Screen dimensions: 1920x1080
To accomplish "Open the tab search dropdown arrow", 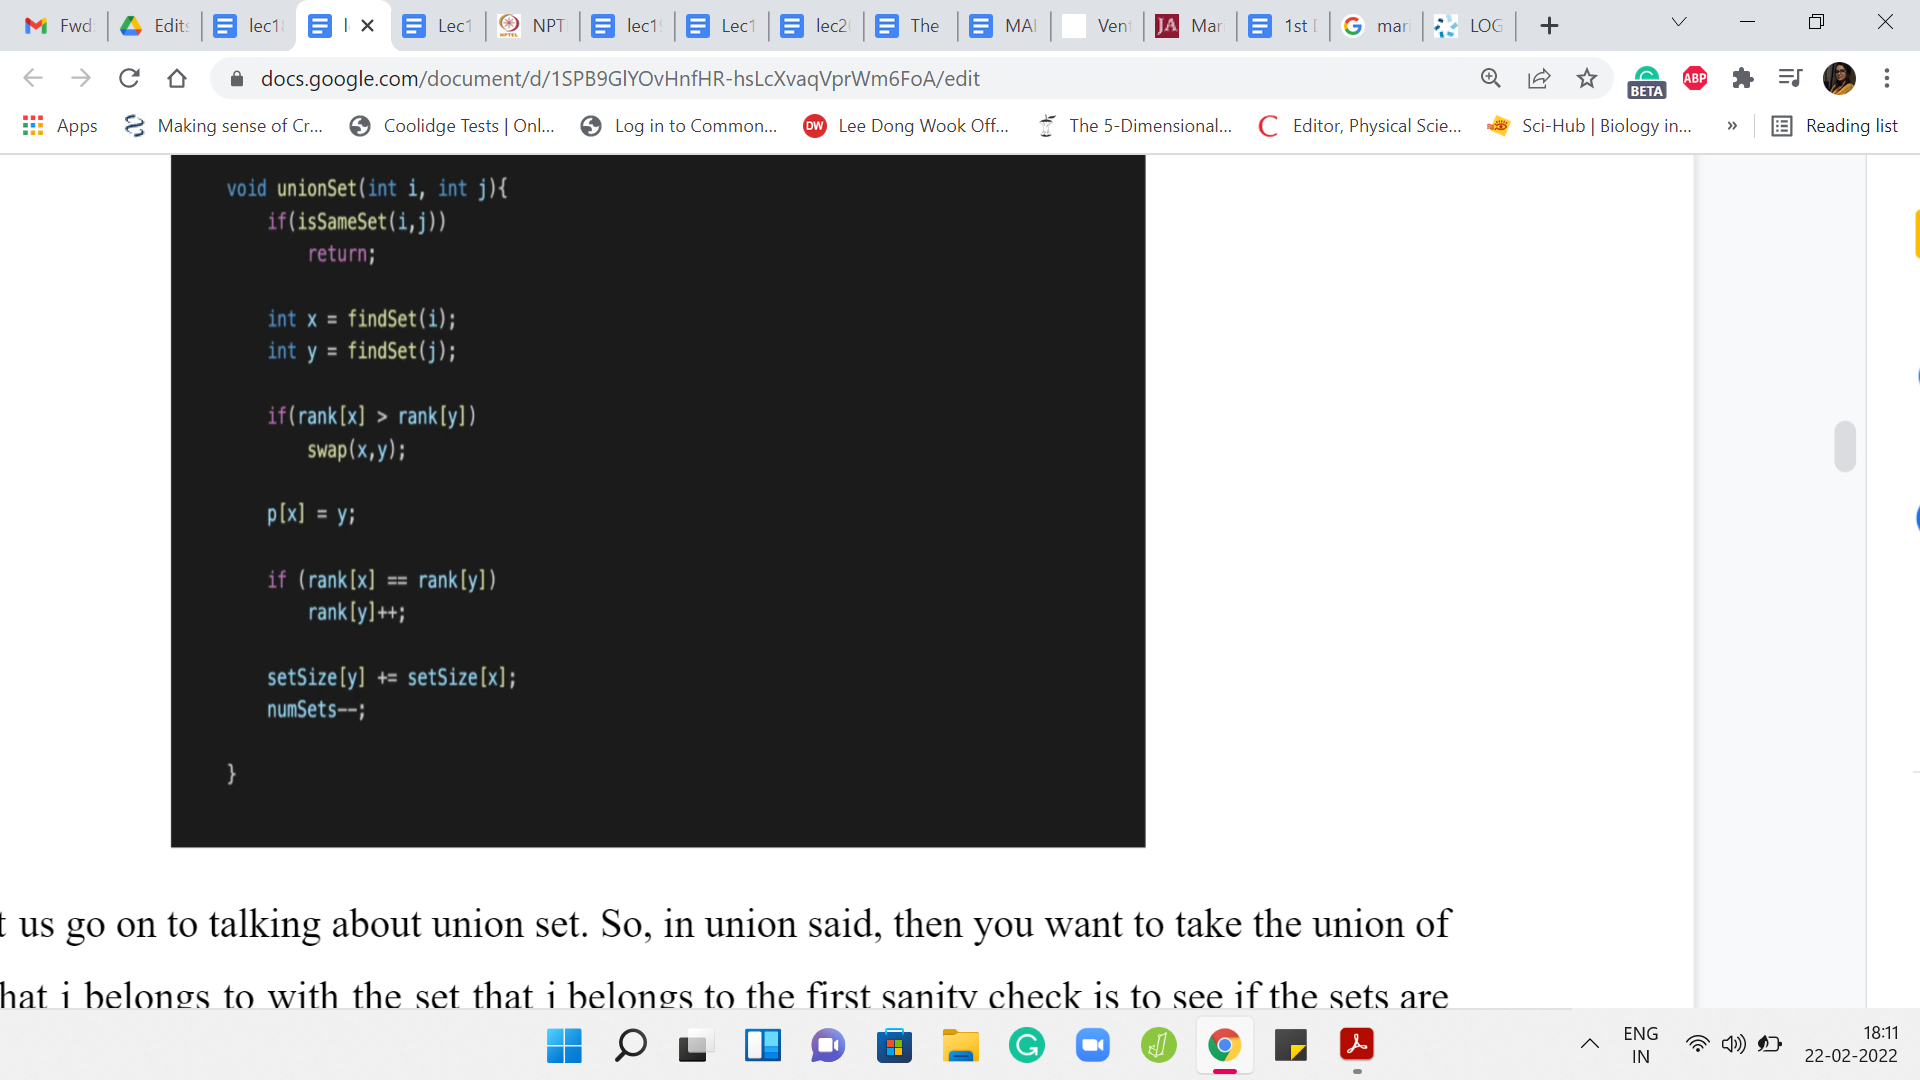I will [x=1679, y=22].
